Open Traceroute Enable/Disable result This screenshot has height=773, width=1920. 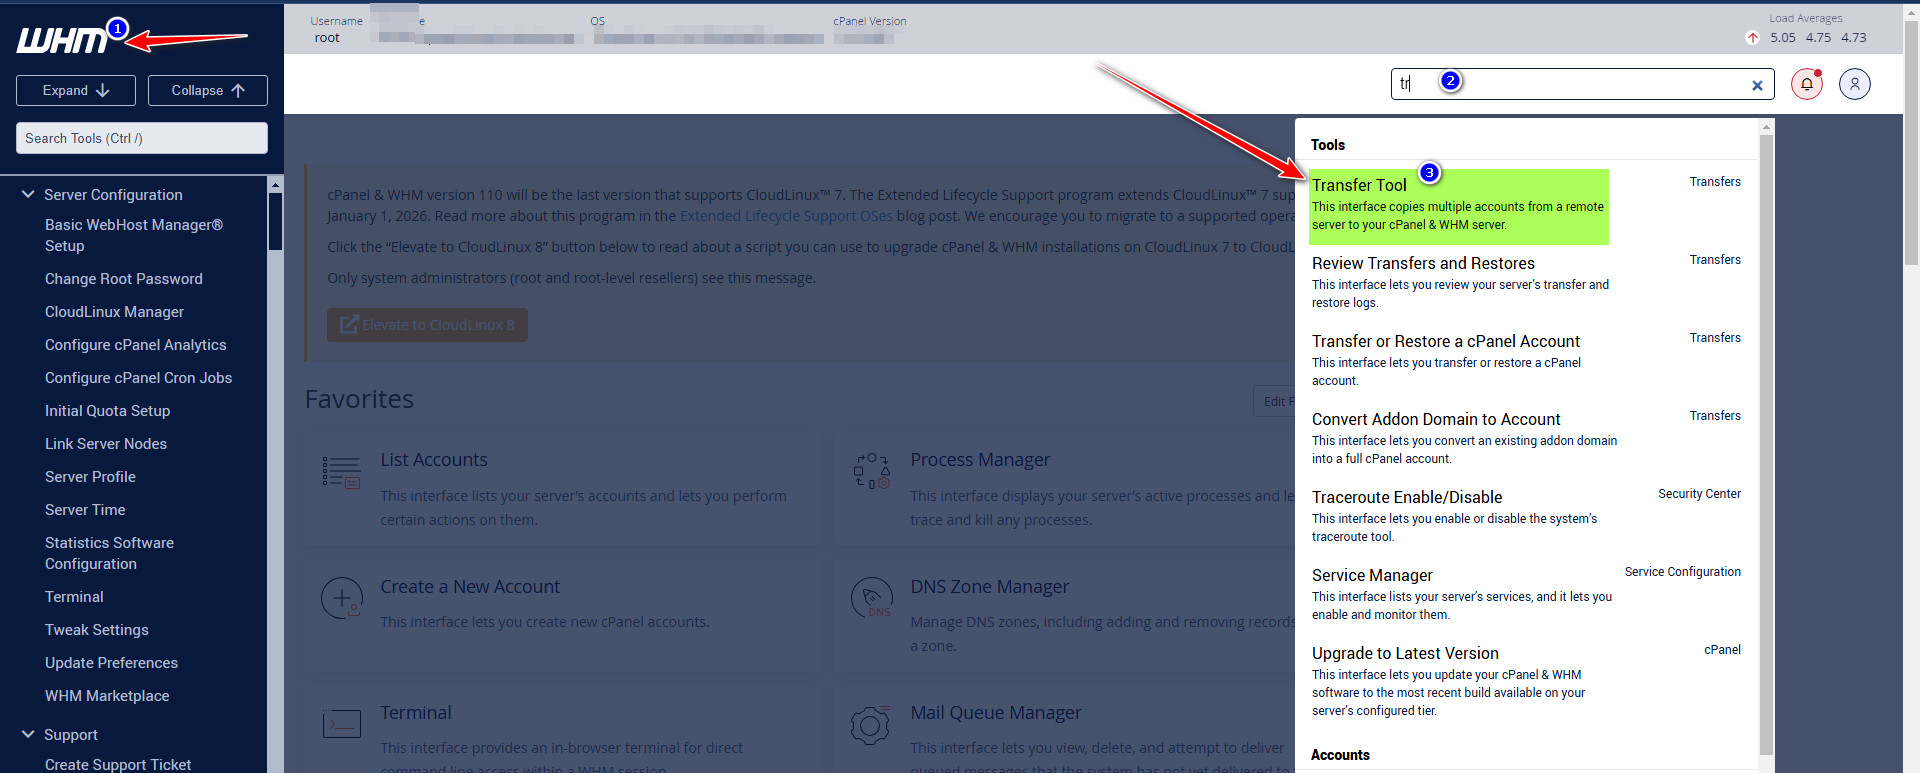[1406, 498]
